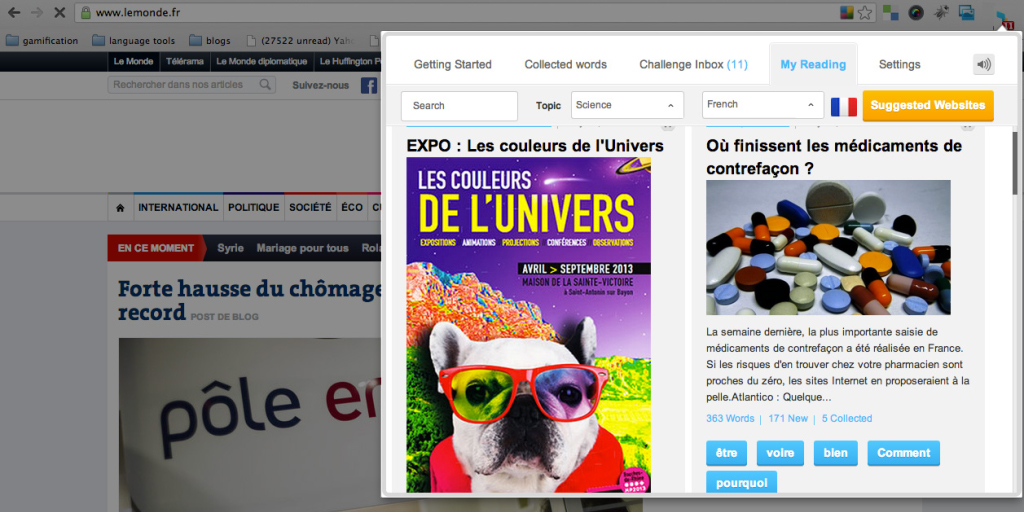Open the SOCIÉTÉ section
1024x512 pixels.
310,208
